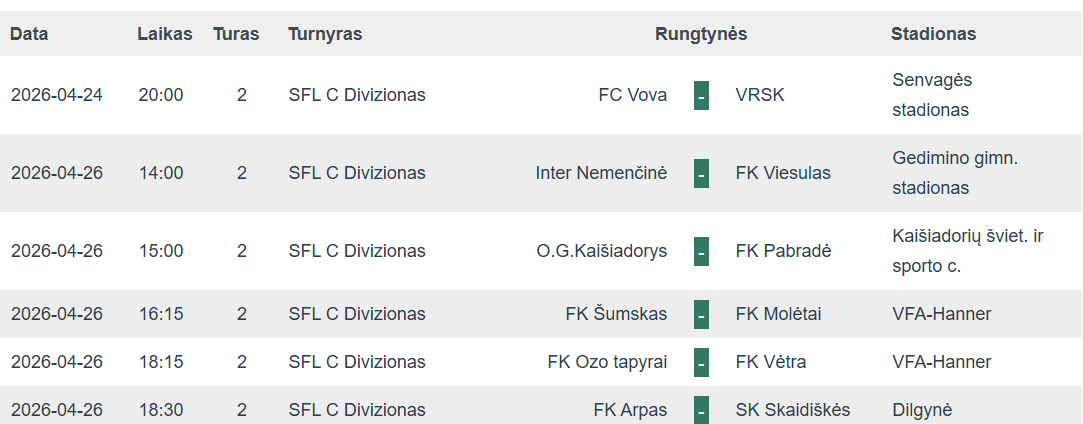
Task: Open the VRSK team link
Action: point(760,96)
